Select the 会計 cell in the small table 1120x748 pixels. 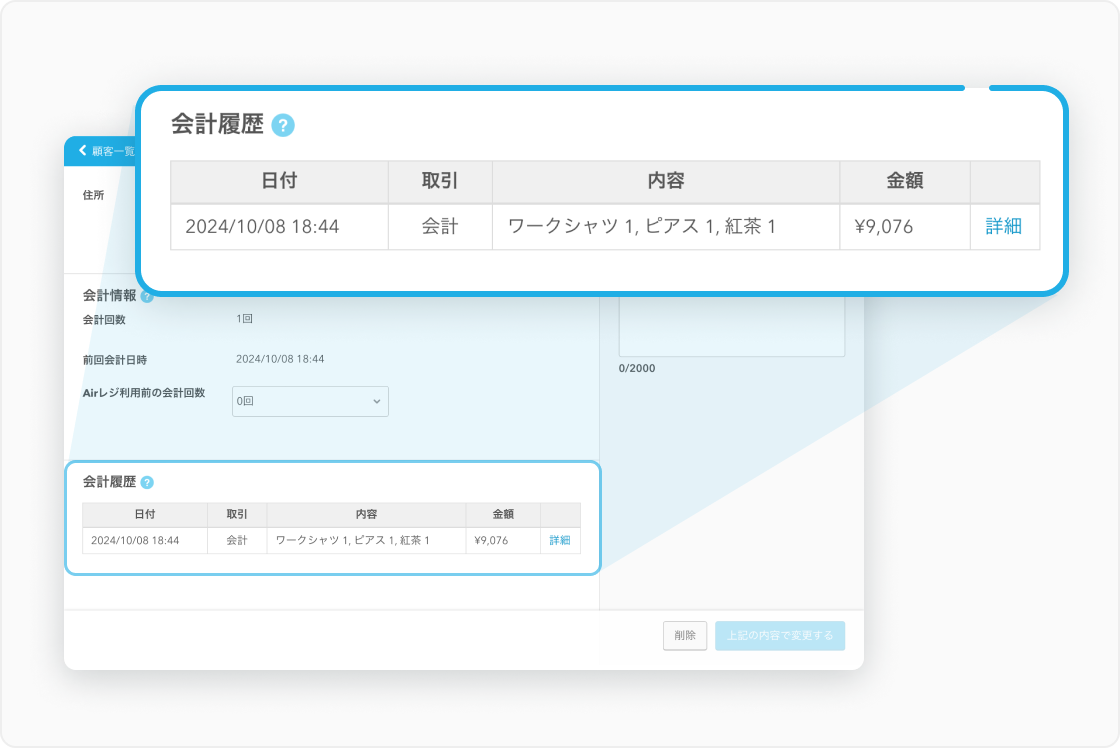coord(237,541)
